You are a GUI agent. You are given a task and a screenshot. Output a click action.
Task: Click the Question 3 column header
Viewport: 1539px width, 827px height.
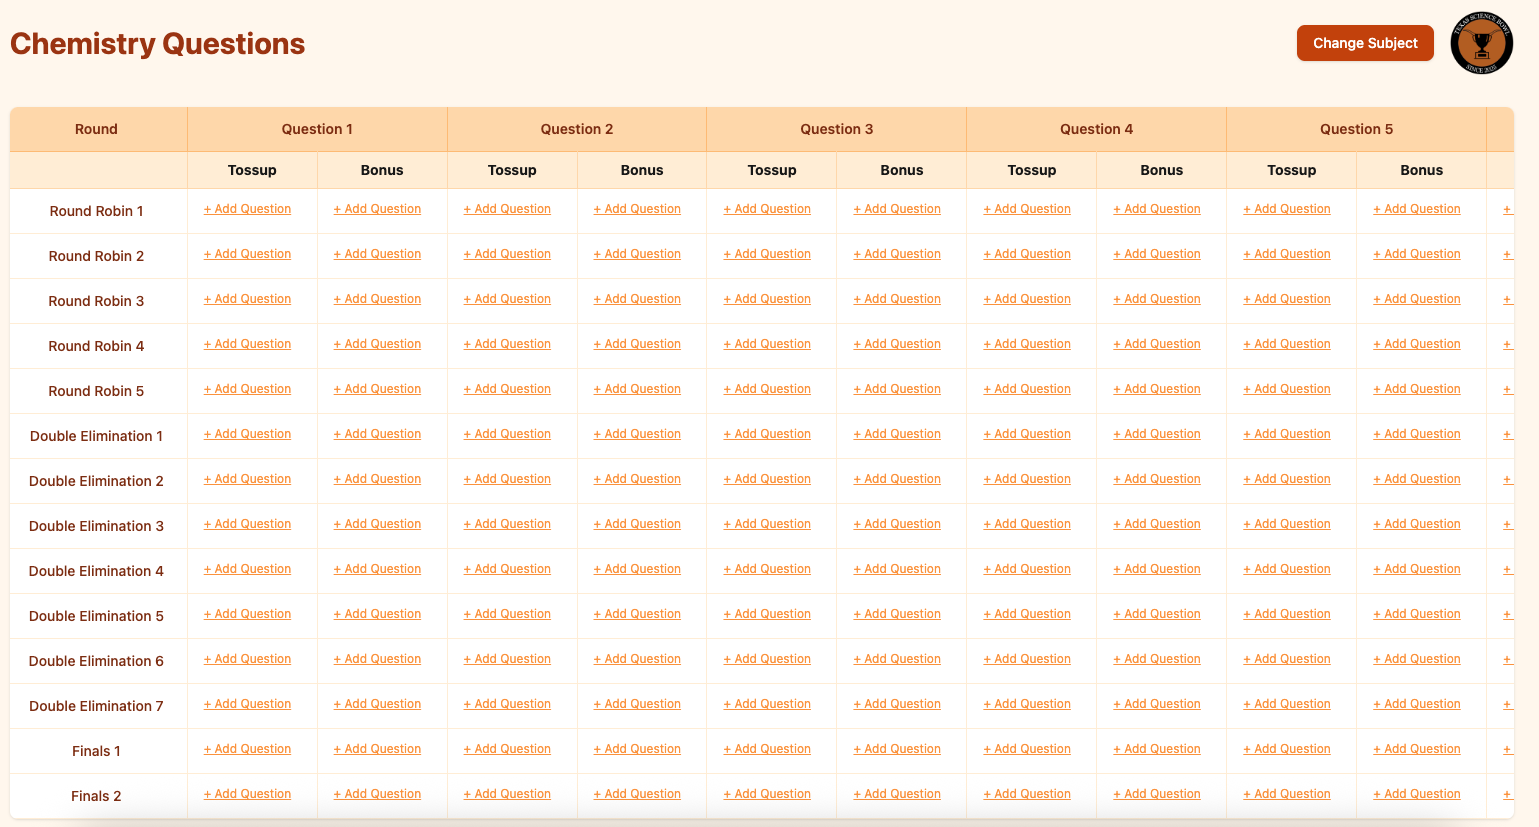(837, 129)
